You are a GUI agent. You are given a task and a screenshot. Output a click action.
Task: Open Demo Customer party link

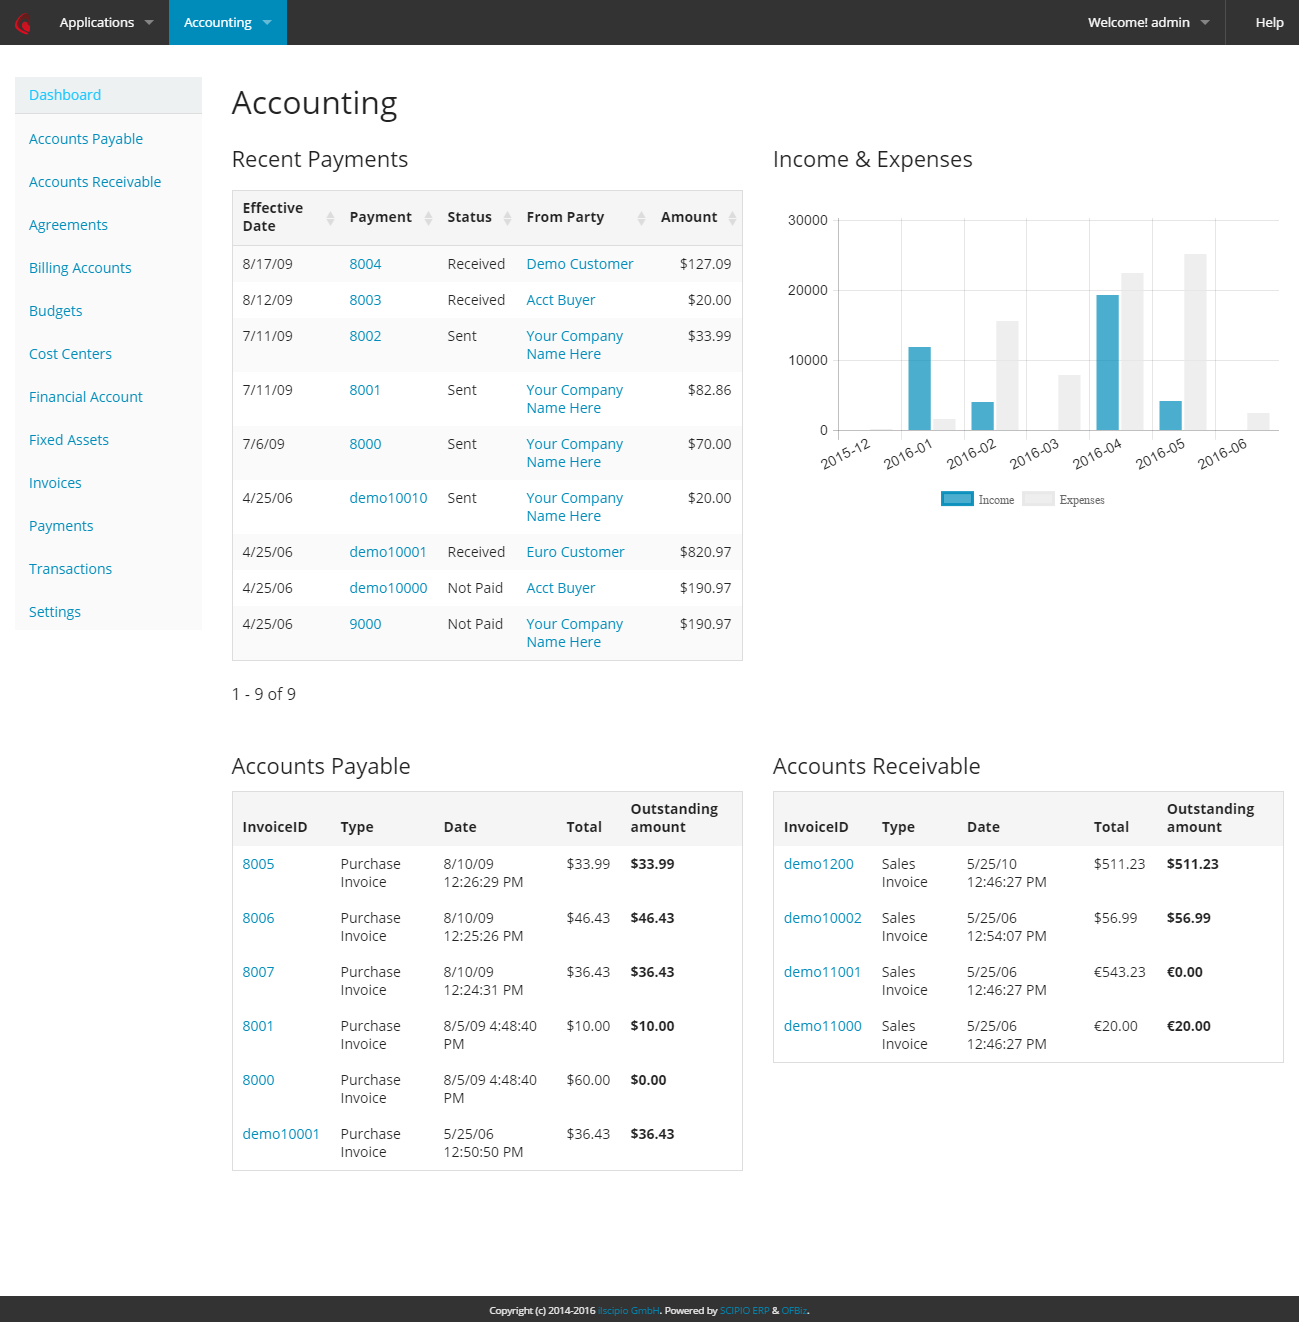(579, 264)
